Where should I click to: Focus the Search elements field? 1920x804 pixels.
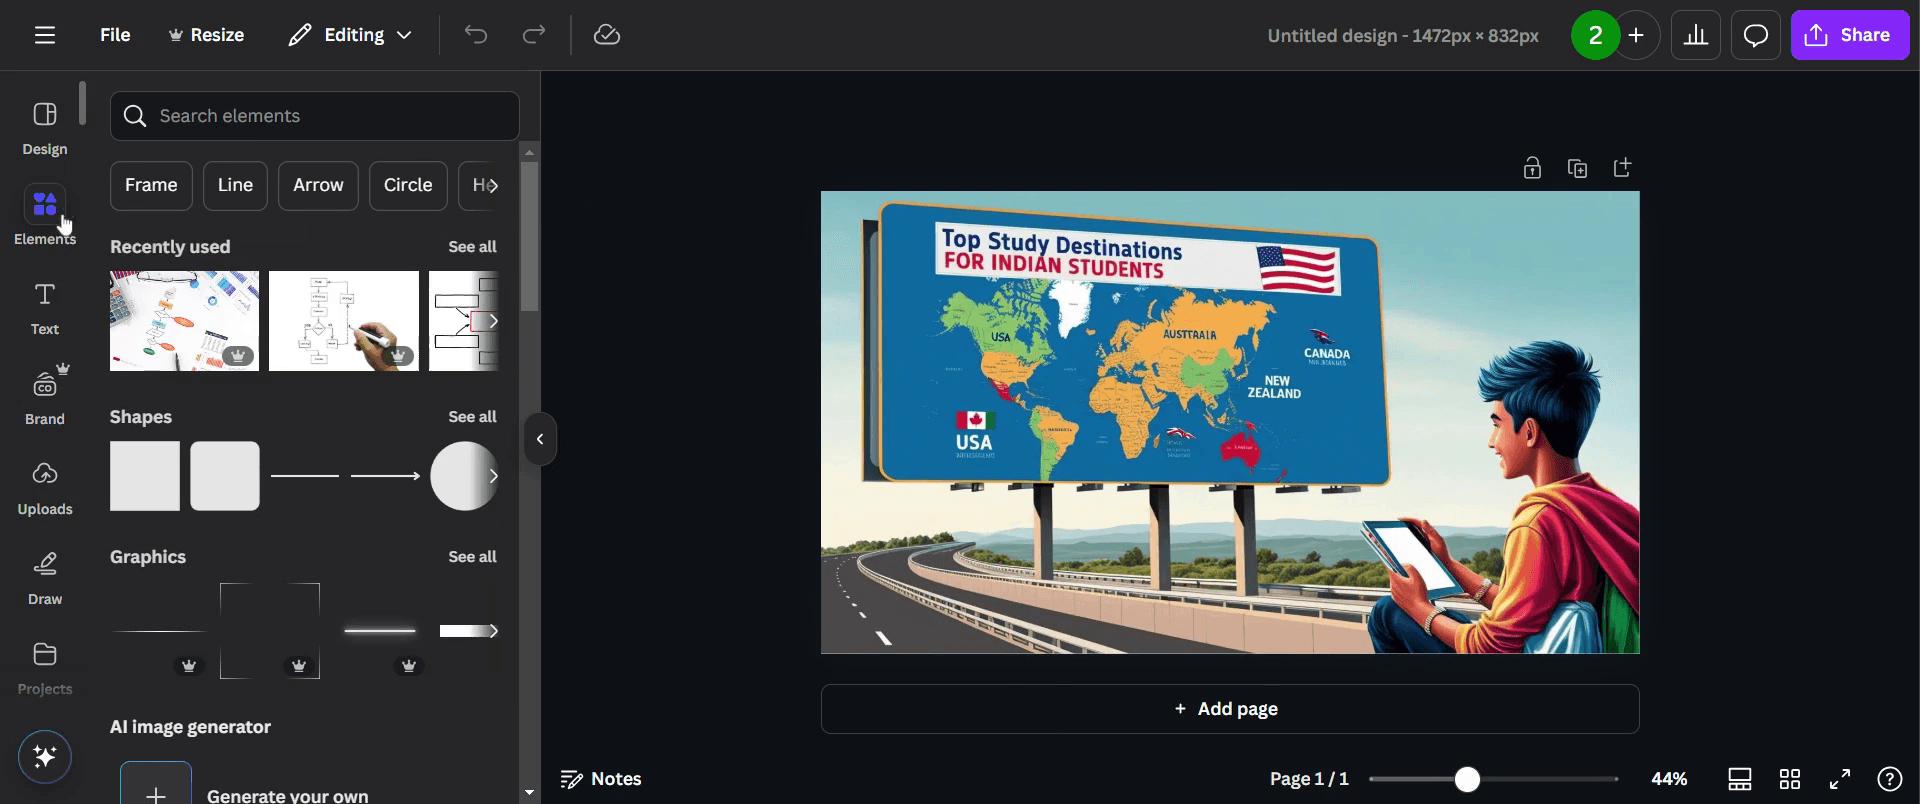(x=315, y=116)
